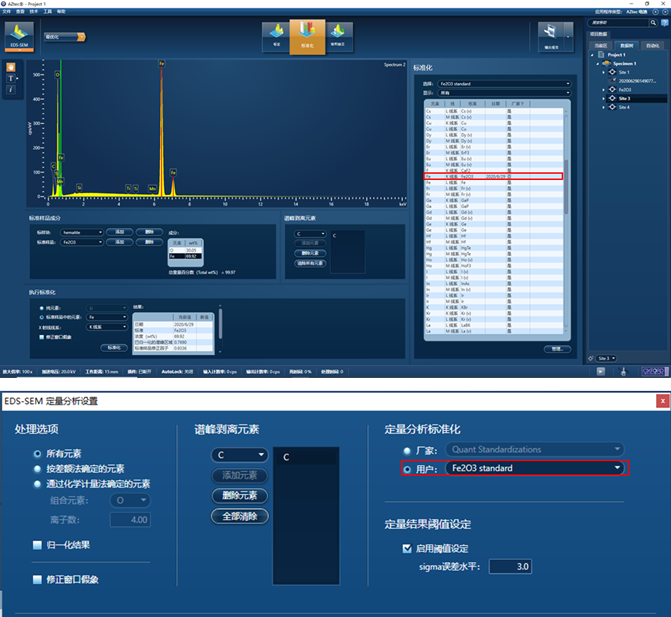Expand the Site 1 tree node
Screen dimensions: 671x617
603,72
